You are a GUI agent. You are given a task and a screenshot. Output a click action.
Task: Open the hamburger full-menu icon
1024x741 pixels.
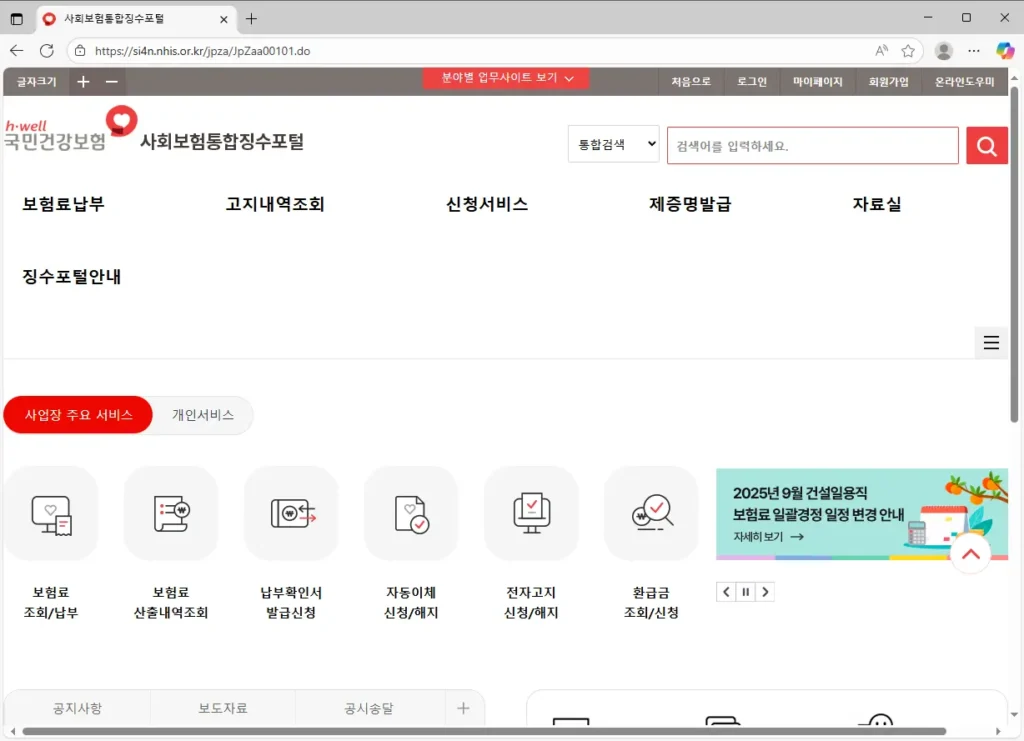(x=990, y=342)
